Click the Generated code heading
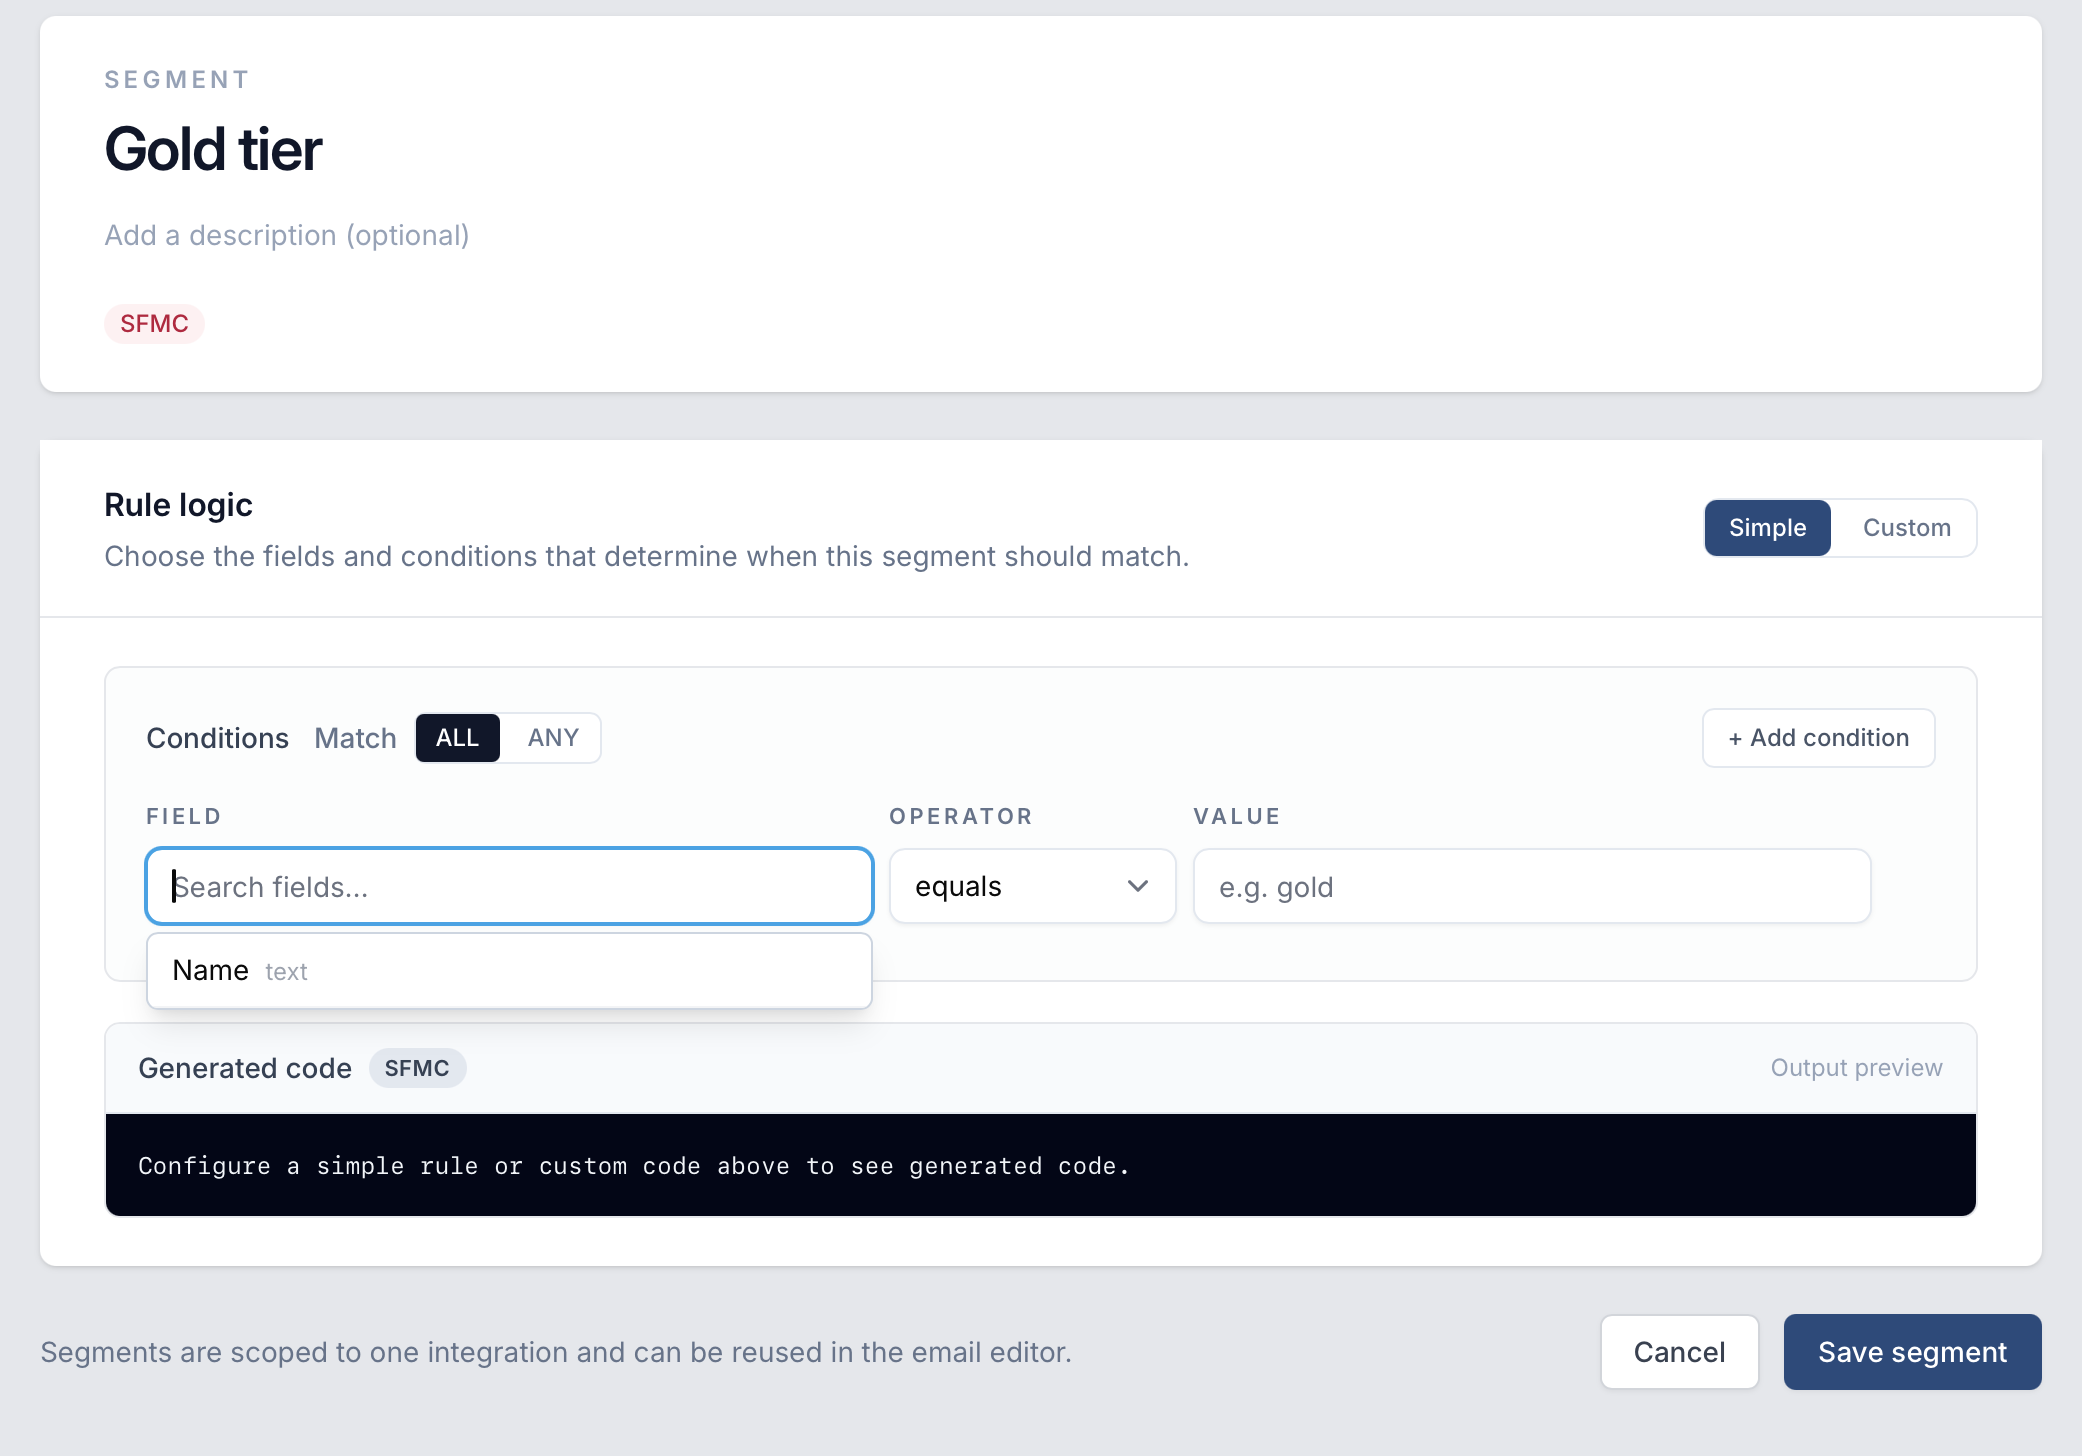 click(x=245, y=1067)
